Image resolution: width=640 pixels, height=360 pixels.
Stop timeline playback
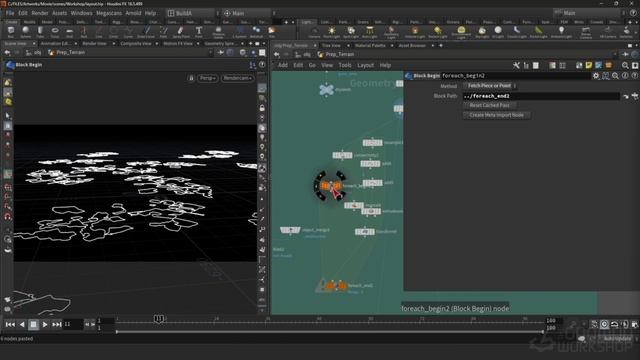[x=33, y=324]
